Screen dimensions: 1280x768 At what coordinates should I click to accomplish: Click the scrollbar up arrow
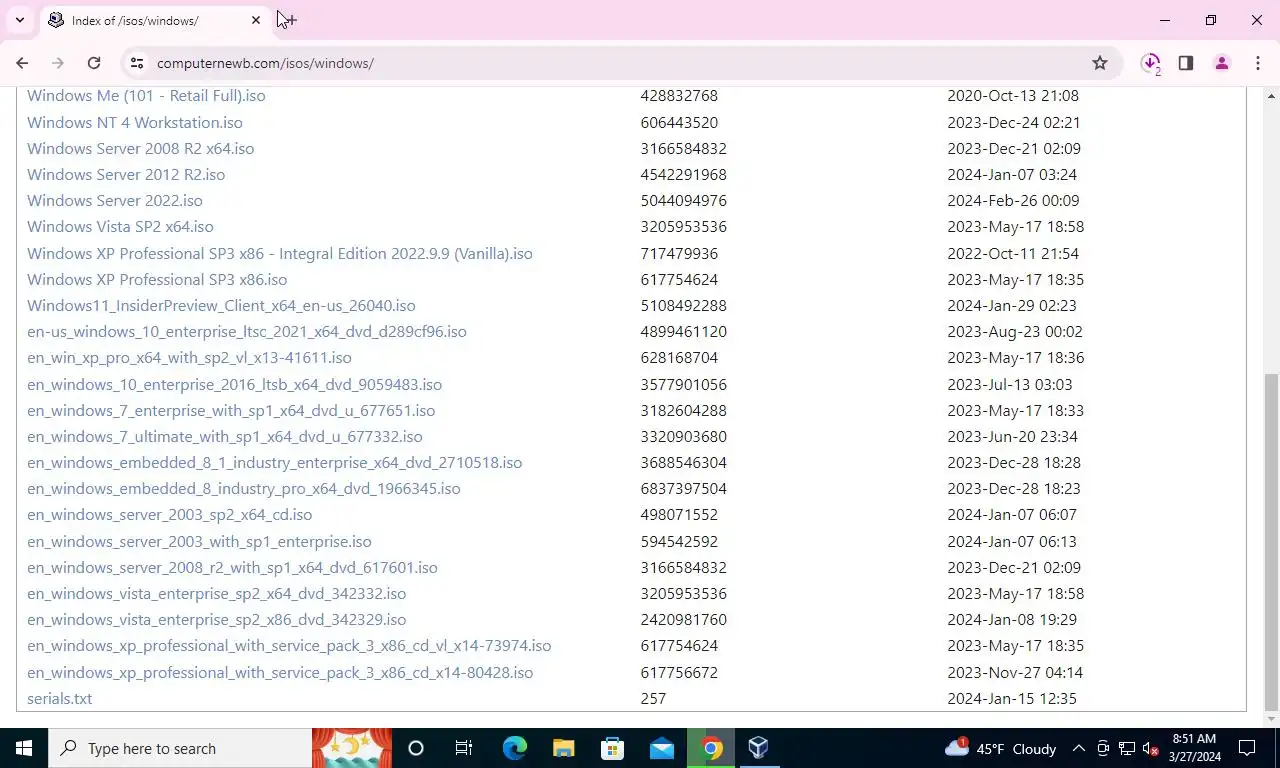tap(1271, 96)
